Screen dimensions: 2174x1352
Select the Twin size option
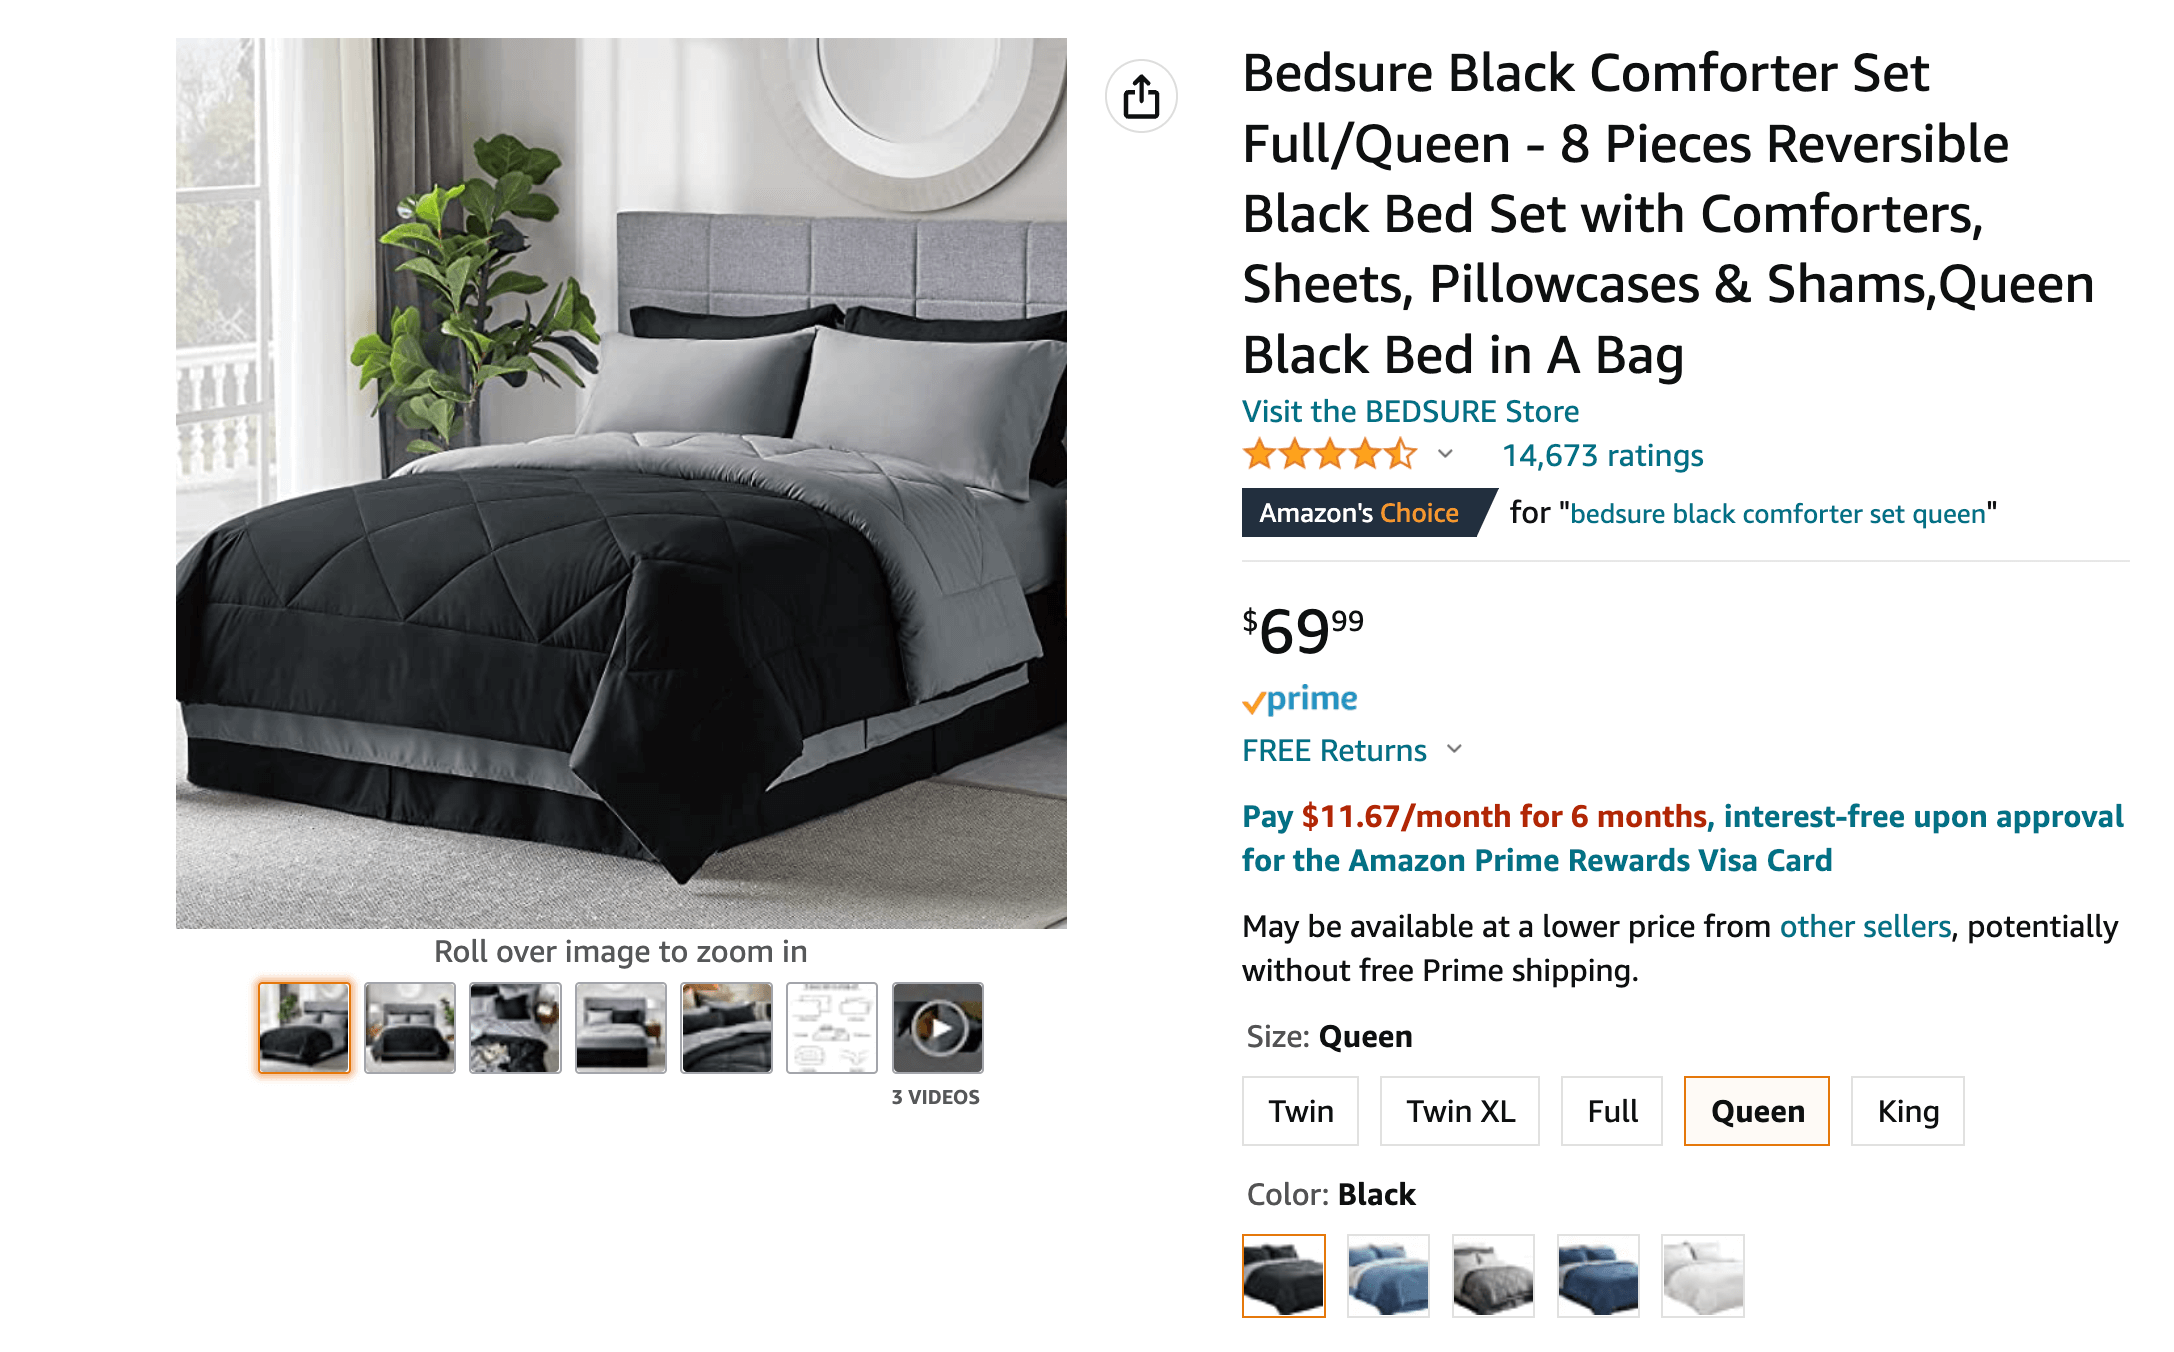(x=1300, y=1111)
